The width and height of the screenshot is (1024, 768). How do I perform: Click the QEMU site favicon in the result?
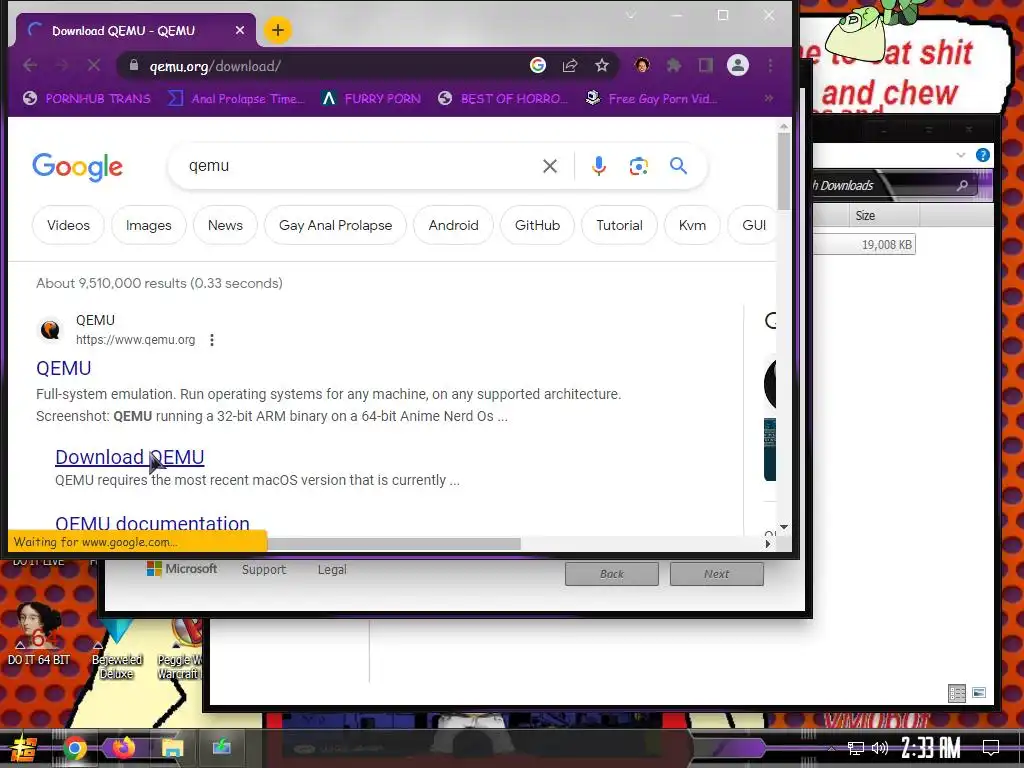point(50,330)
